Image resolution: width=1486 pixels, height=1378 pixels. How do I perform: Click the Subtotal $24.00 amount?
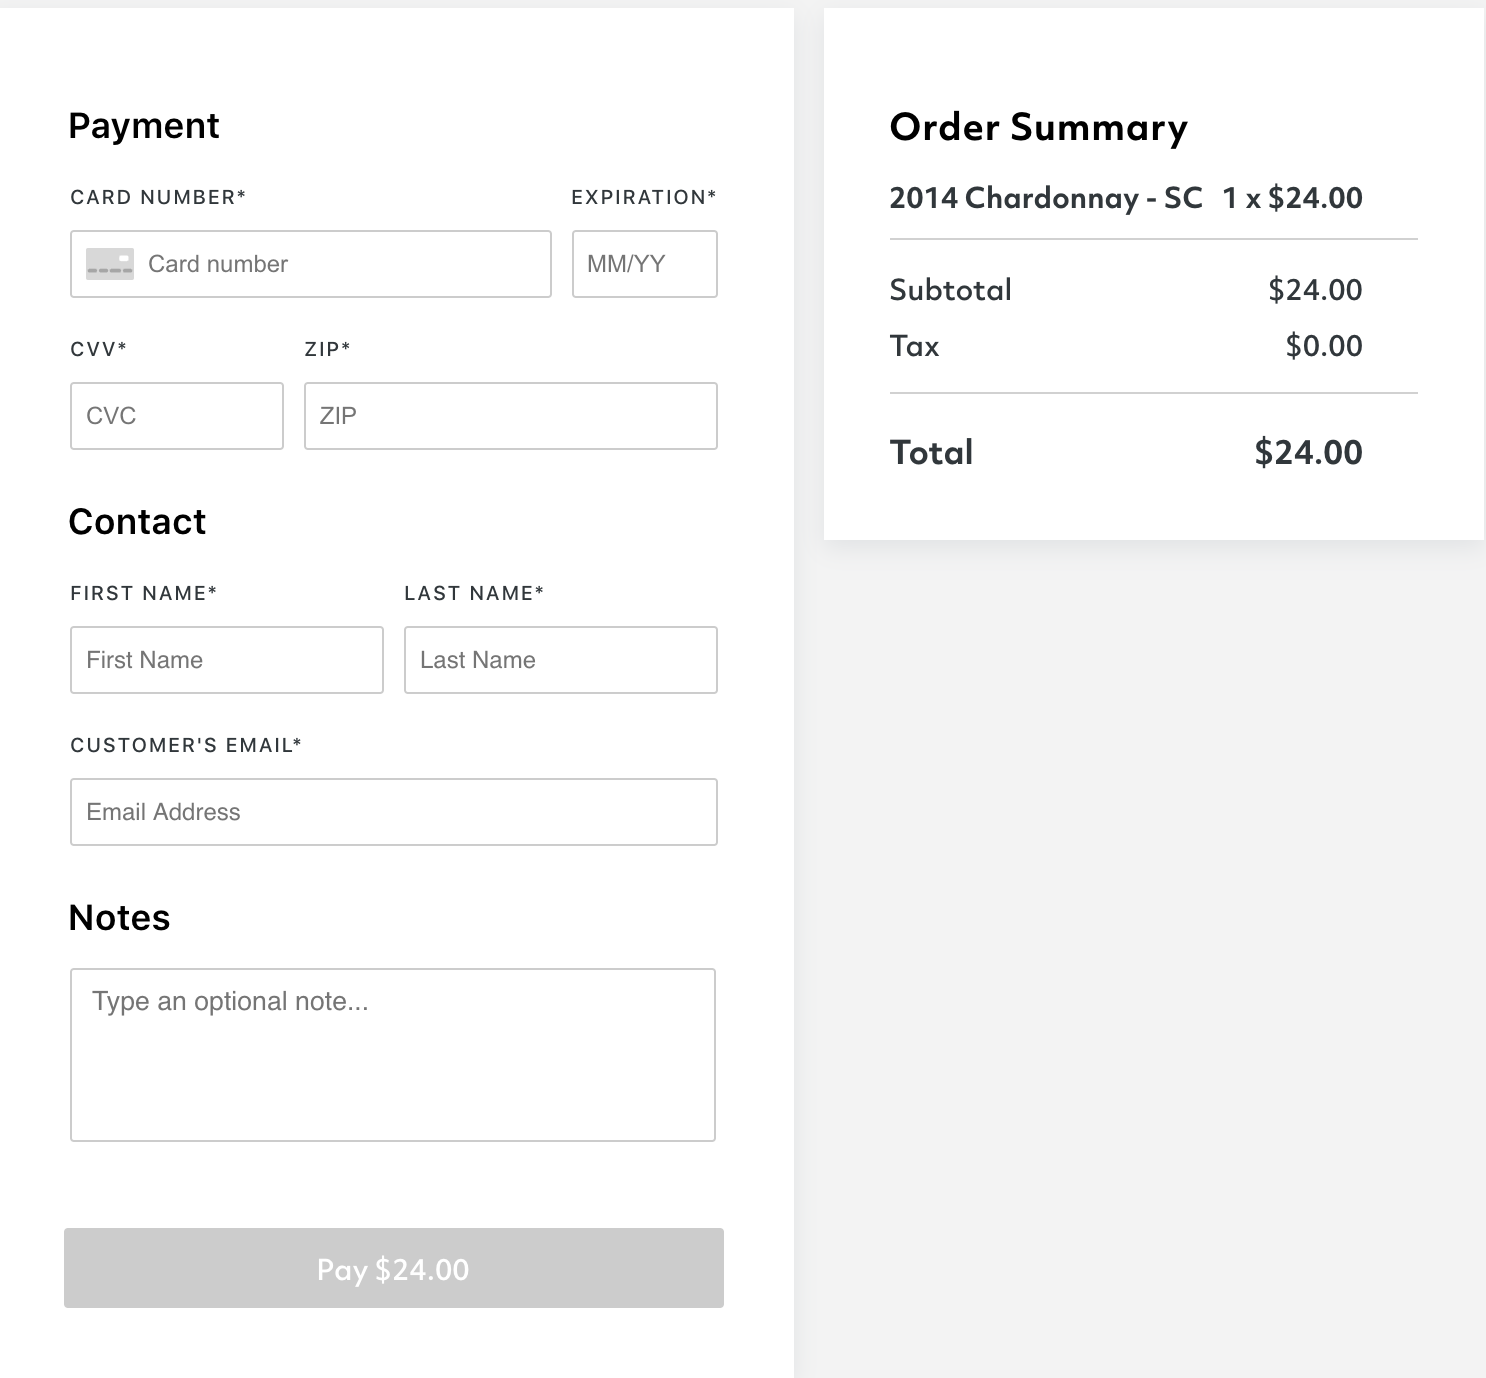(x=1315, y=290)
